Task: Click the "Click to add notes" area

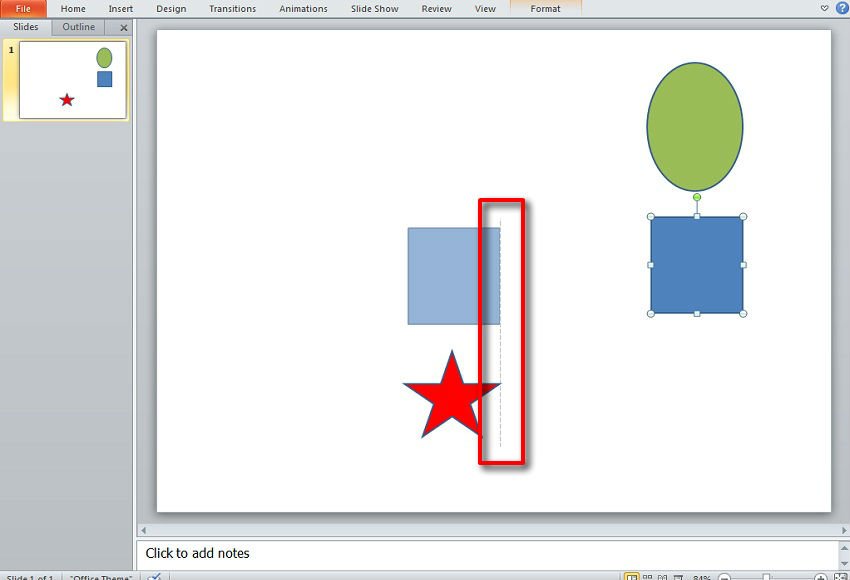Action: coord(198,553)
